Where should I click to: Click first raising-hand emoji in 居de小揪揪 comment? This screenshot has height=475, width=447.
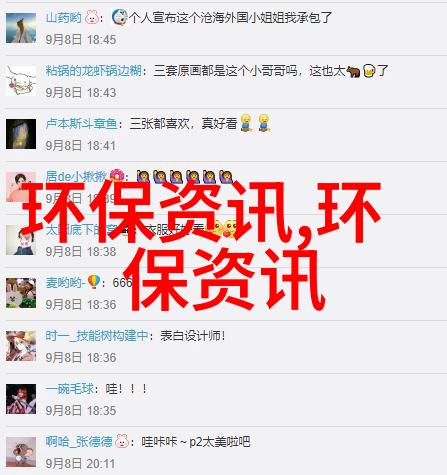(143, 176)
